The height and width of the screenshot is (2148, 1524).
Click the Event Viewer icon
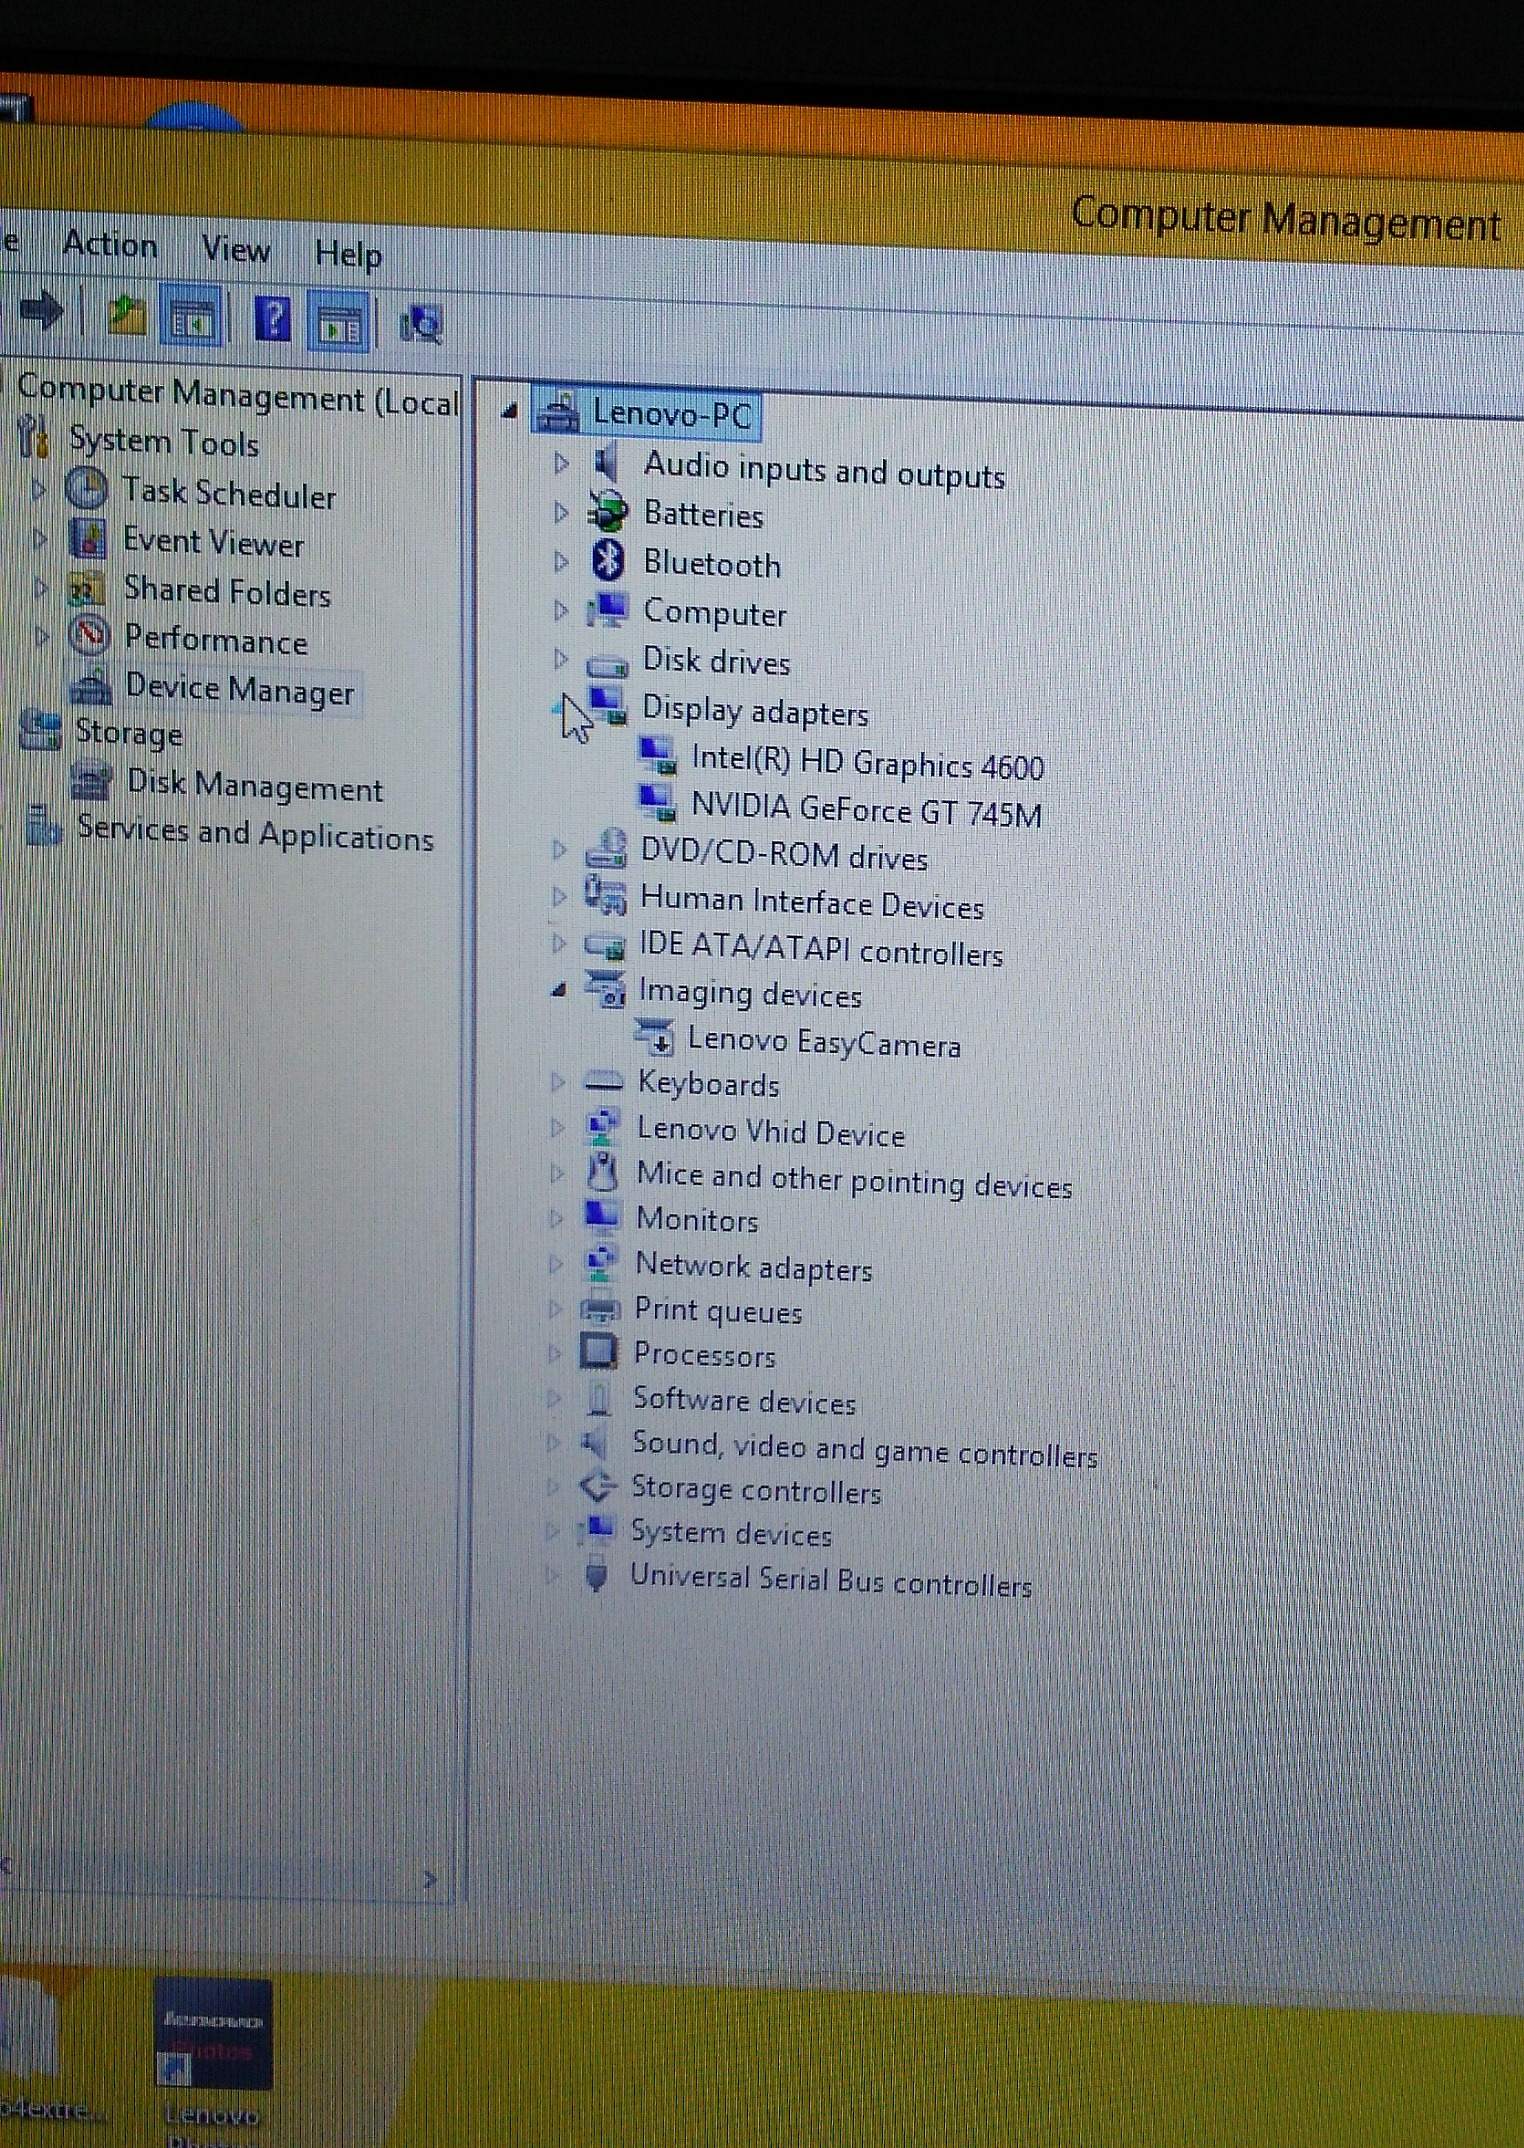88,539
